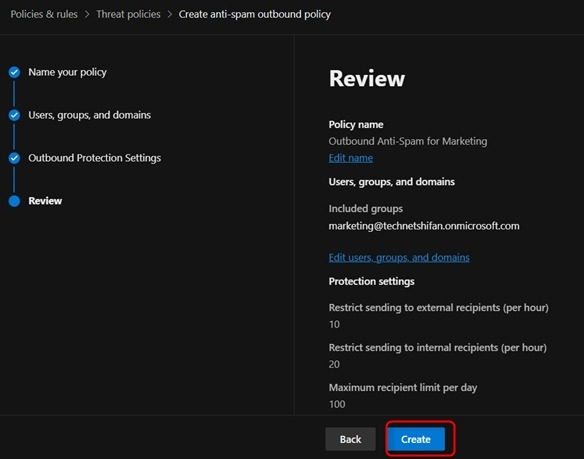Image resolution: width=584 pixels, height=459 pixels.
Task: Select the internal recipients value 20
Action: (334, 364)
